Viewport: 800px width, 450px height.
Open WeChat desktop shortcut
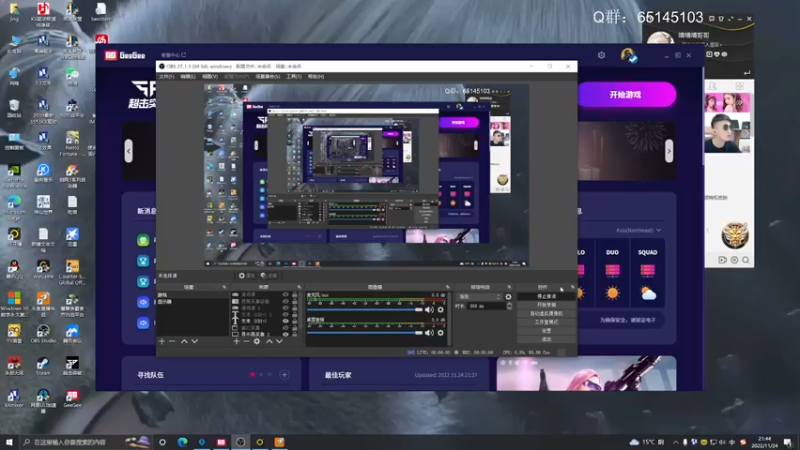pyautogui.click(x=72, y=77)
